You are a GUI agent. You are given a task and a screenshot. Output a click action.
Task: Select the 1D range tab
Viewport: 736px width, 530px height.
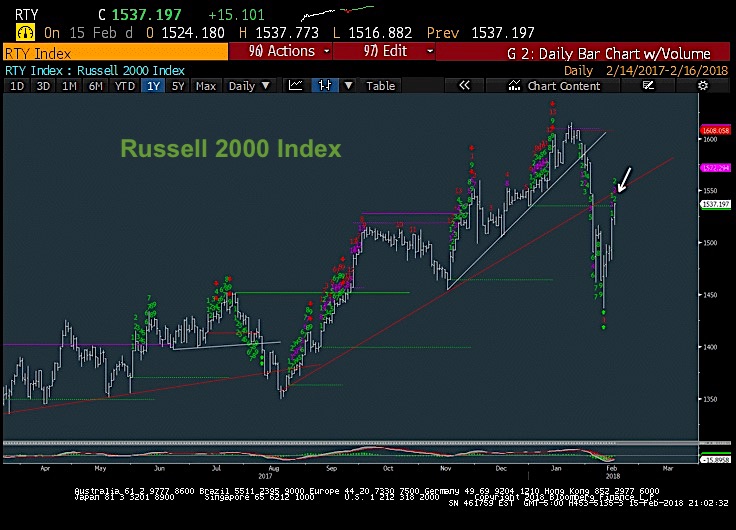[x=17, y=86]
